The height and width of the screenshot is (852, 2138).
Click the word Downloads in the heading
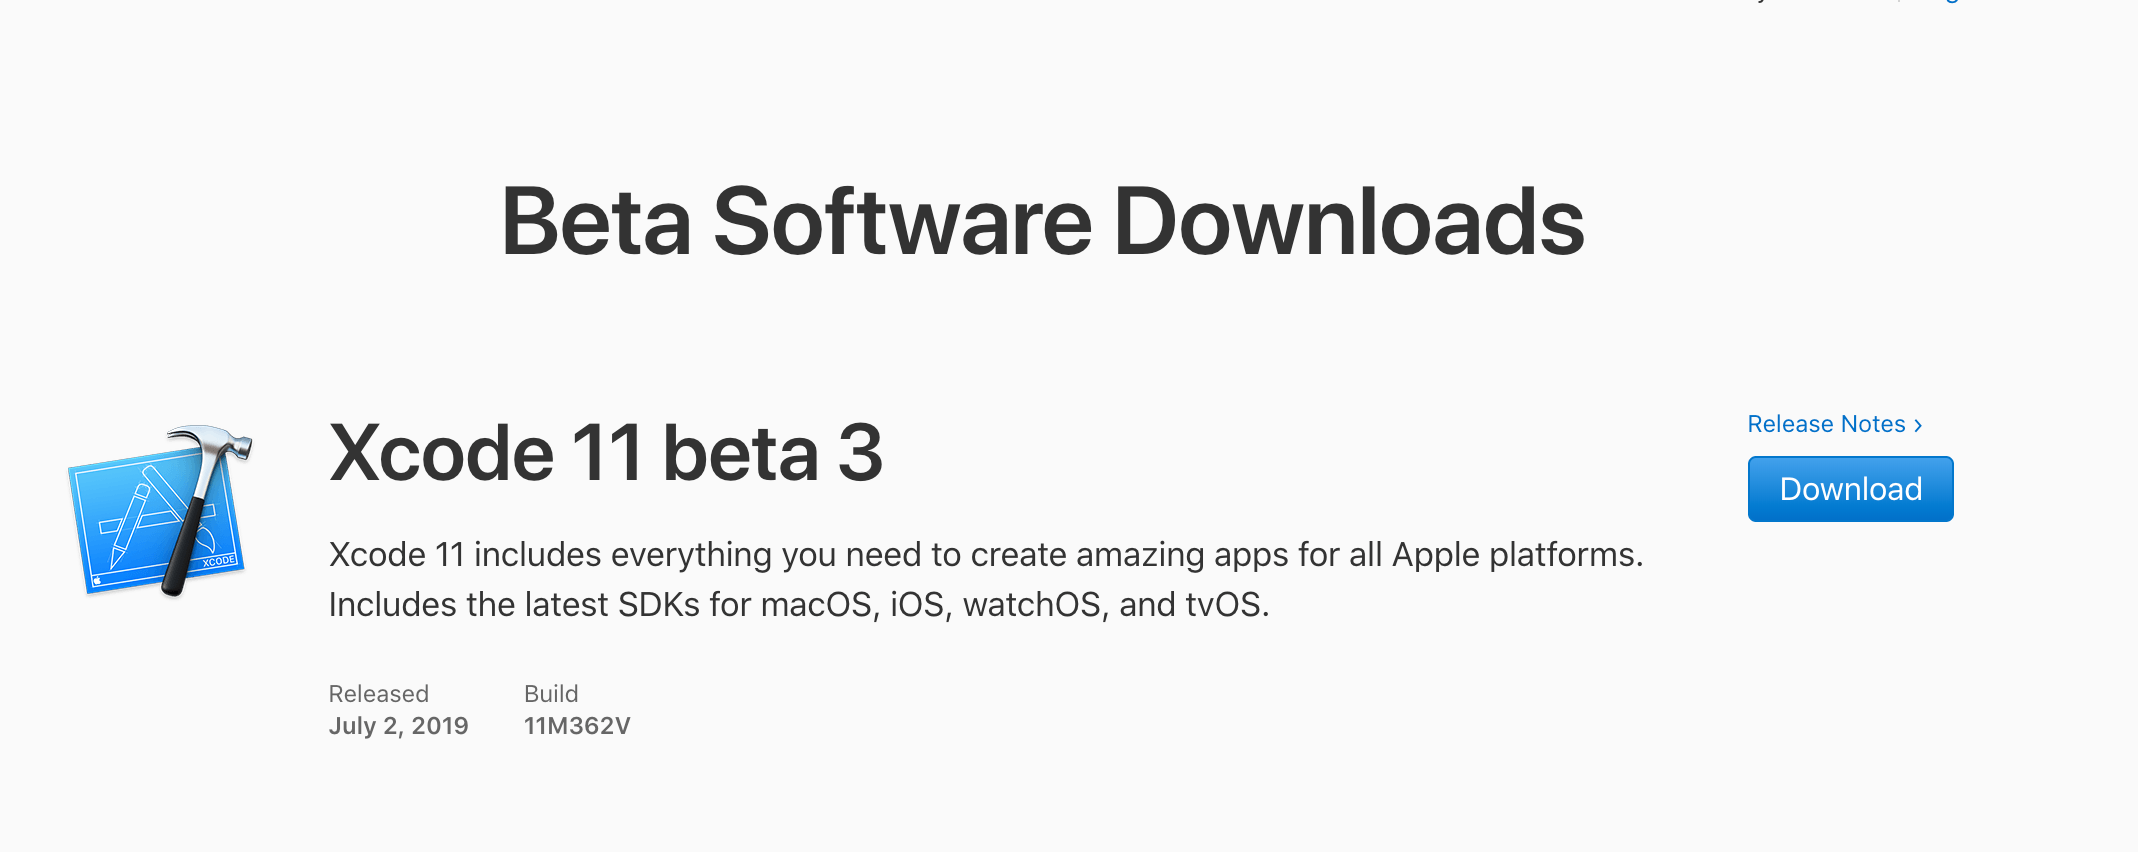[1348, 222]
